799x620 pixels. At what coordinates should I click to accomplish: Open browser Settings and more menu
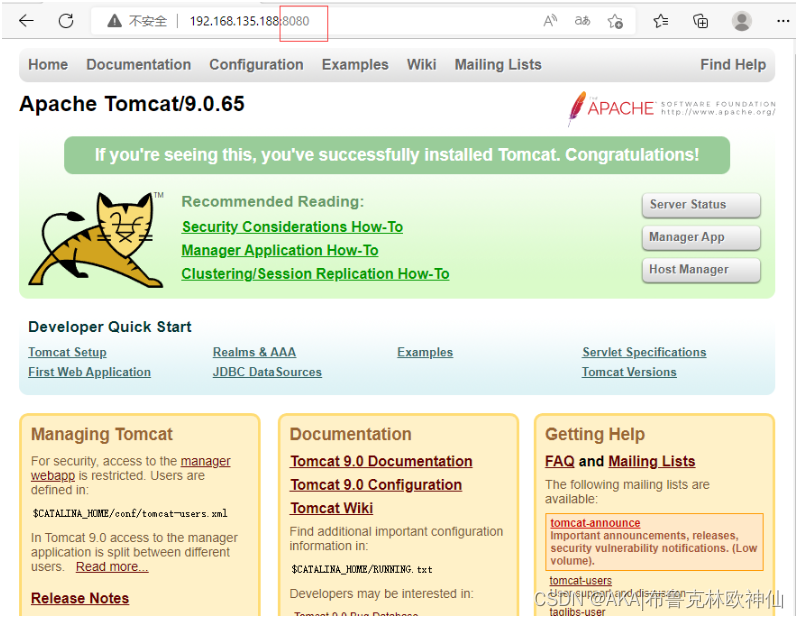[x=783, y=21]
